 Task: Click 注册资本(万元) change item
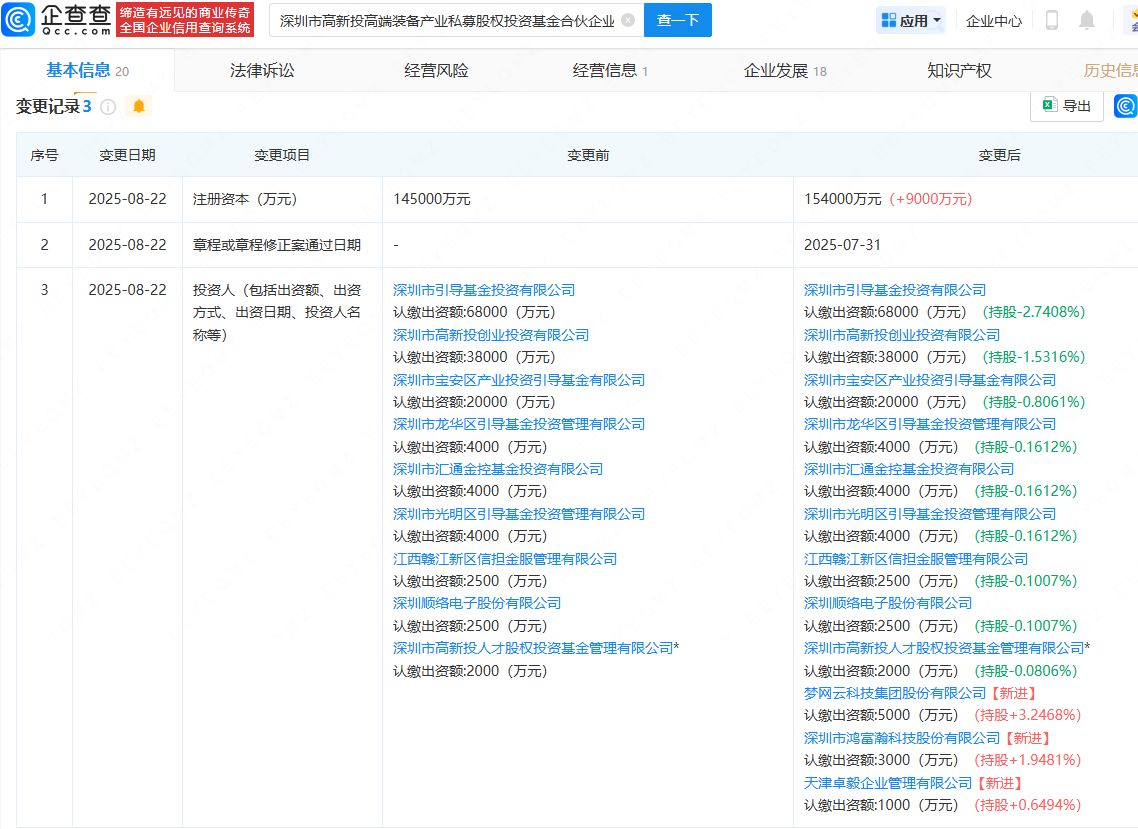coord(245,199)
